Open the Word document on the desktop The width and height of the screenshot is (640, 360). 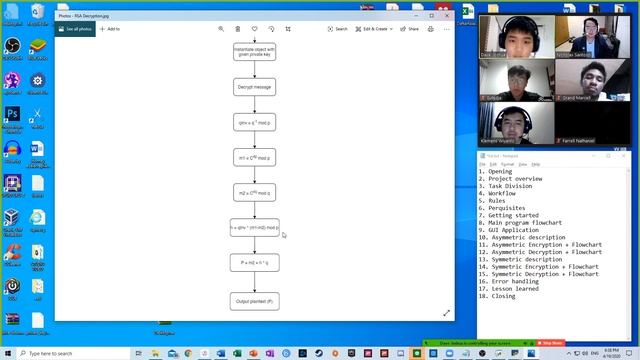tap(38, 153)
